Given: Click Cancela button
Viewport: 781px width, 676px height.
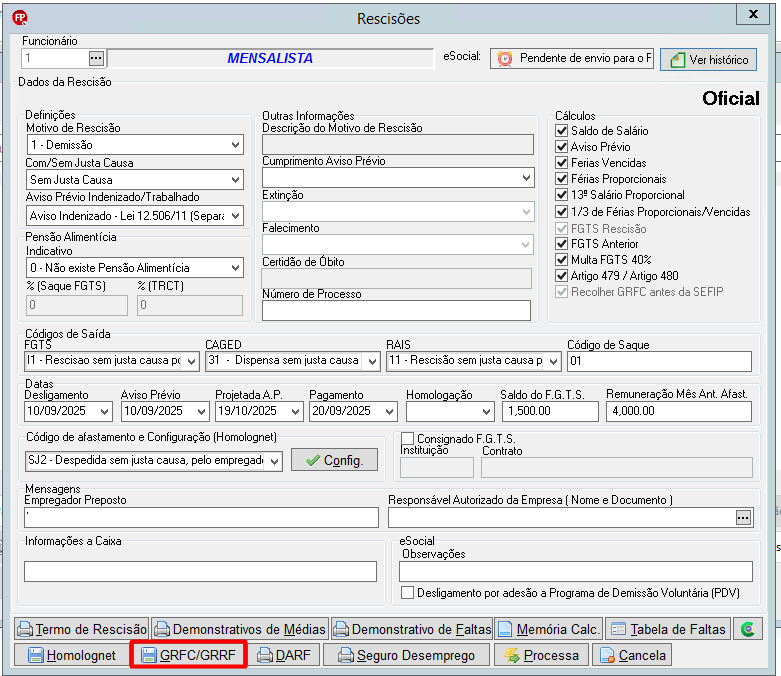Looking at the screenshot, I should [633, 655].
